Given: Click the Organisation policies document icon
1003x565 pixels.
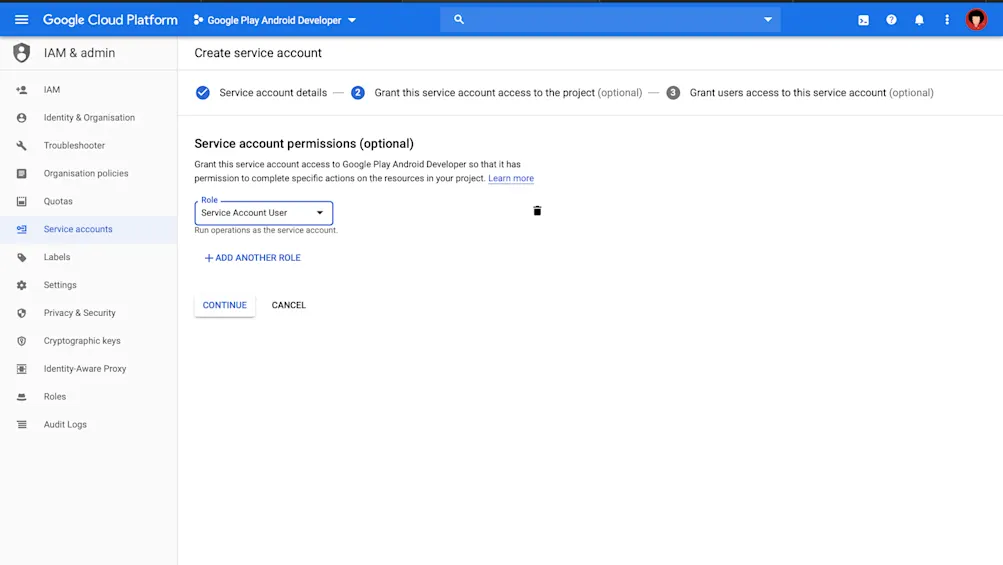Looking at the screenshot, I should click(22, 173).
